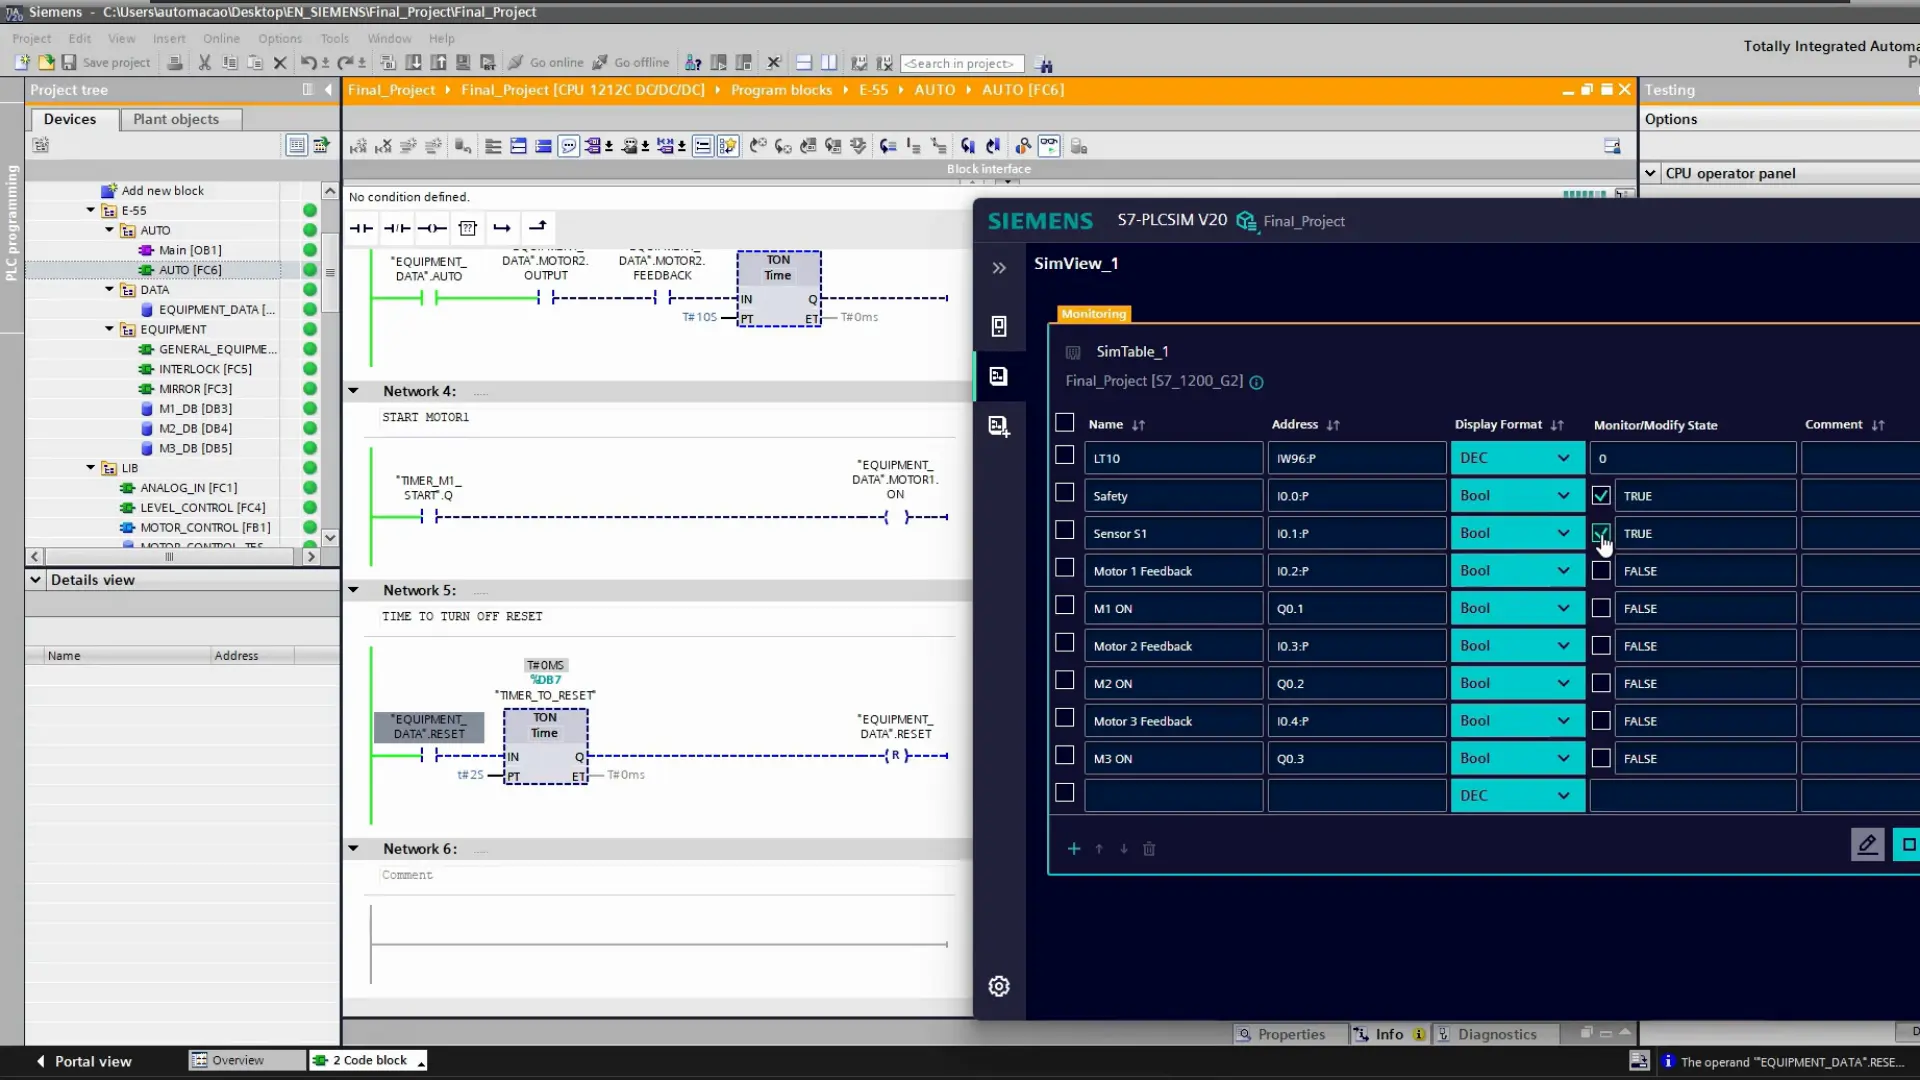Image resolution: width=1920 pixels, height=1080 pixels.
Task: Click the Add new block icon
Action: (109, 190)
